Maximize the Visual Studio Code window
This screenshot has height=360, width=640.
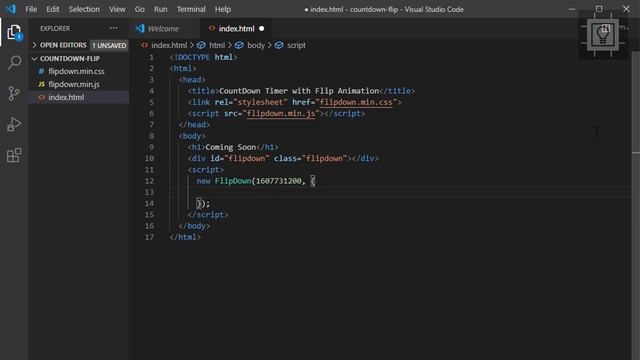(x=599, y=9)
